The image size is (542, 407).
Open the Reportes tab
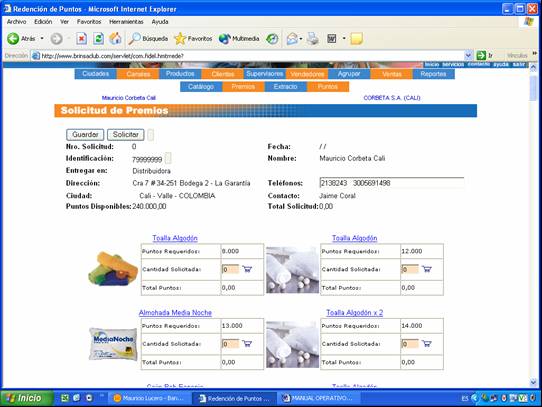click(433, 74)
